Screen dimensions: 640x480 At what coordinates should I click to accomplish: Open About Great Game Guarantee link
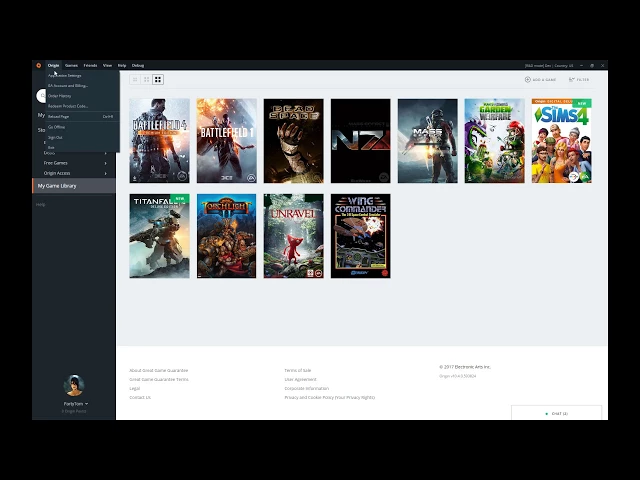pos(159,371)
